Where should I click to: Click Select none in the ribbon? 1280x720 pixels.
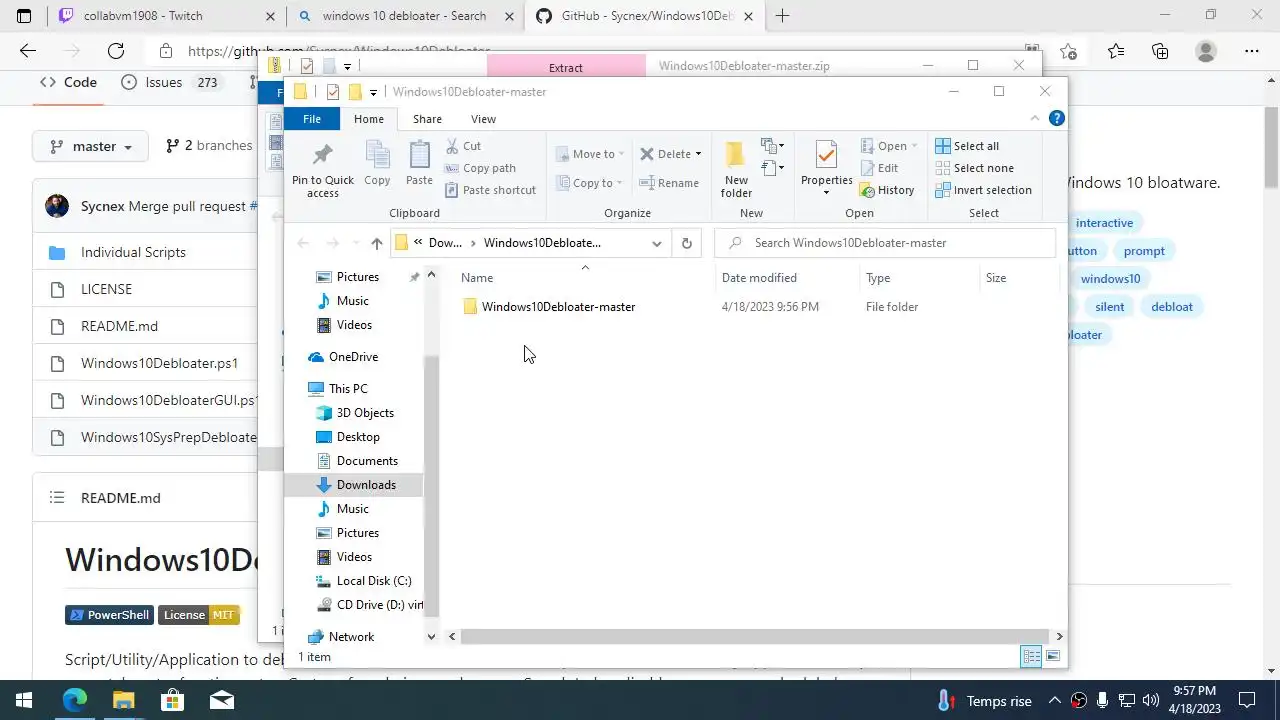click(974, 168)
